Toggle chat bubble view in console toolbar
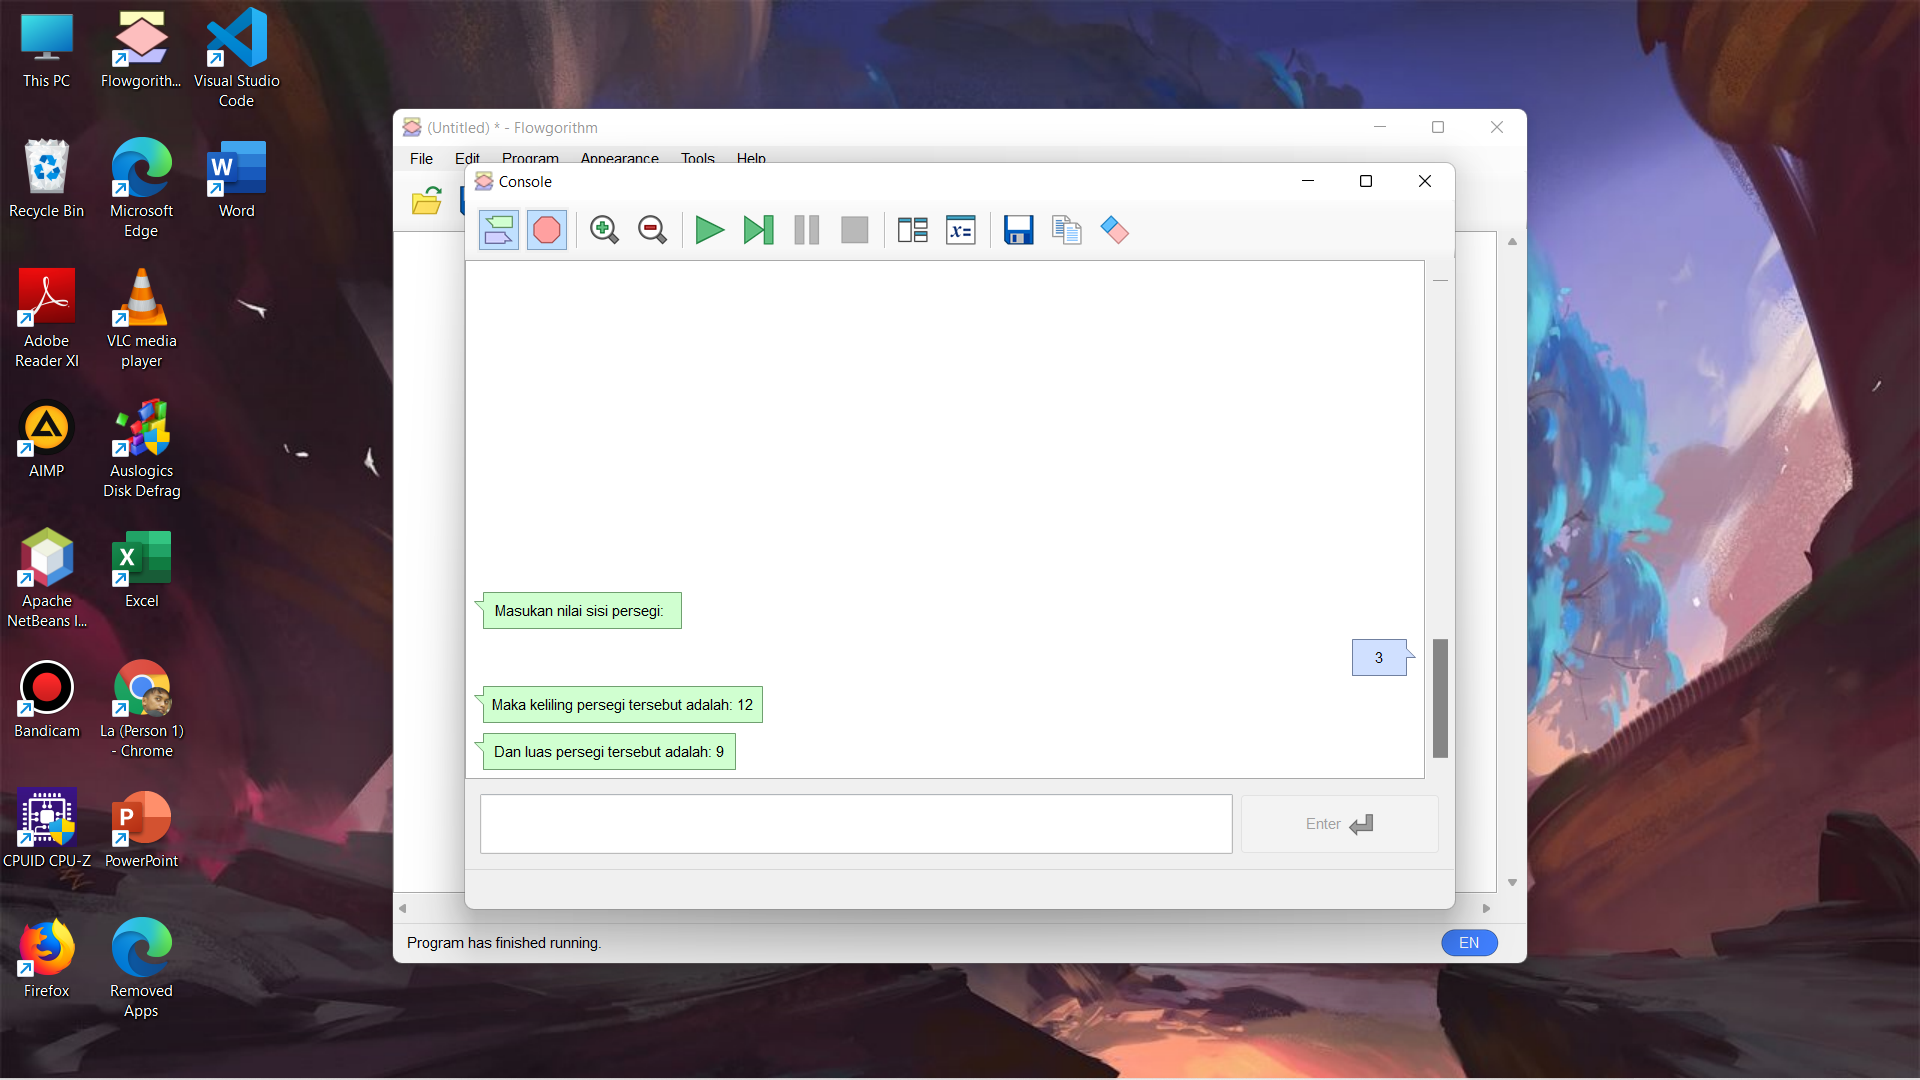This screenshot has height=1080, width=1920. coord(498,230)
